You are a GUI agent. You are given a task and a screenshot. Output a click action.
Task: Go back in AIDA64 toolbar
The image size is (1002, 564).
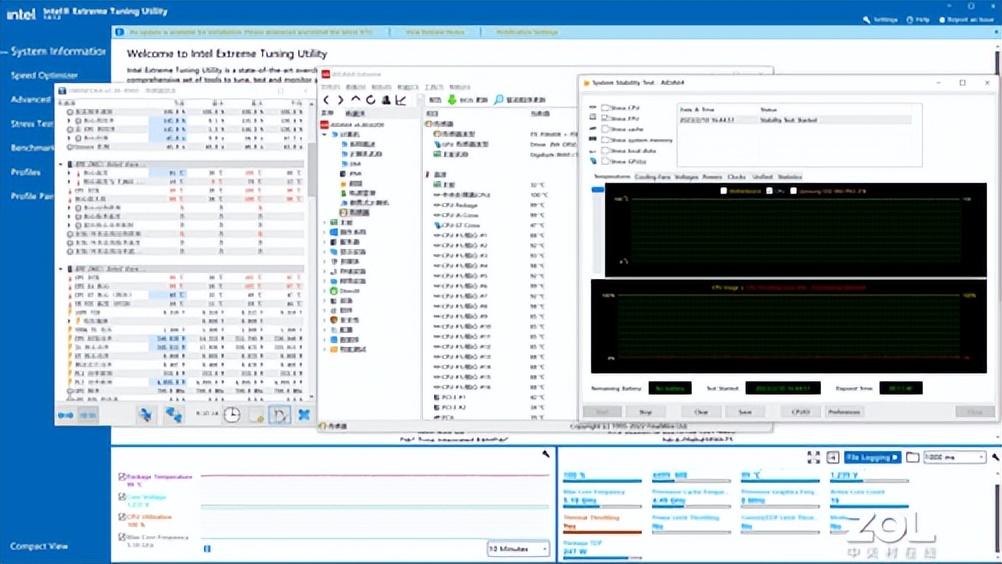(x=327, y=100)
